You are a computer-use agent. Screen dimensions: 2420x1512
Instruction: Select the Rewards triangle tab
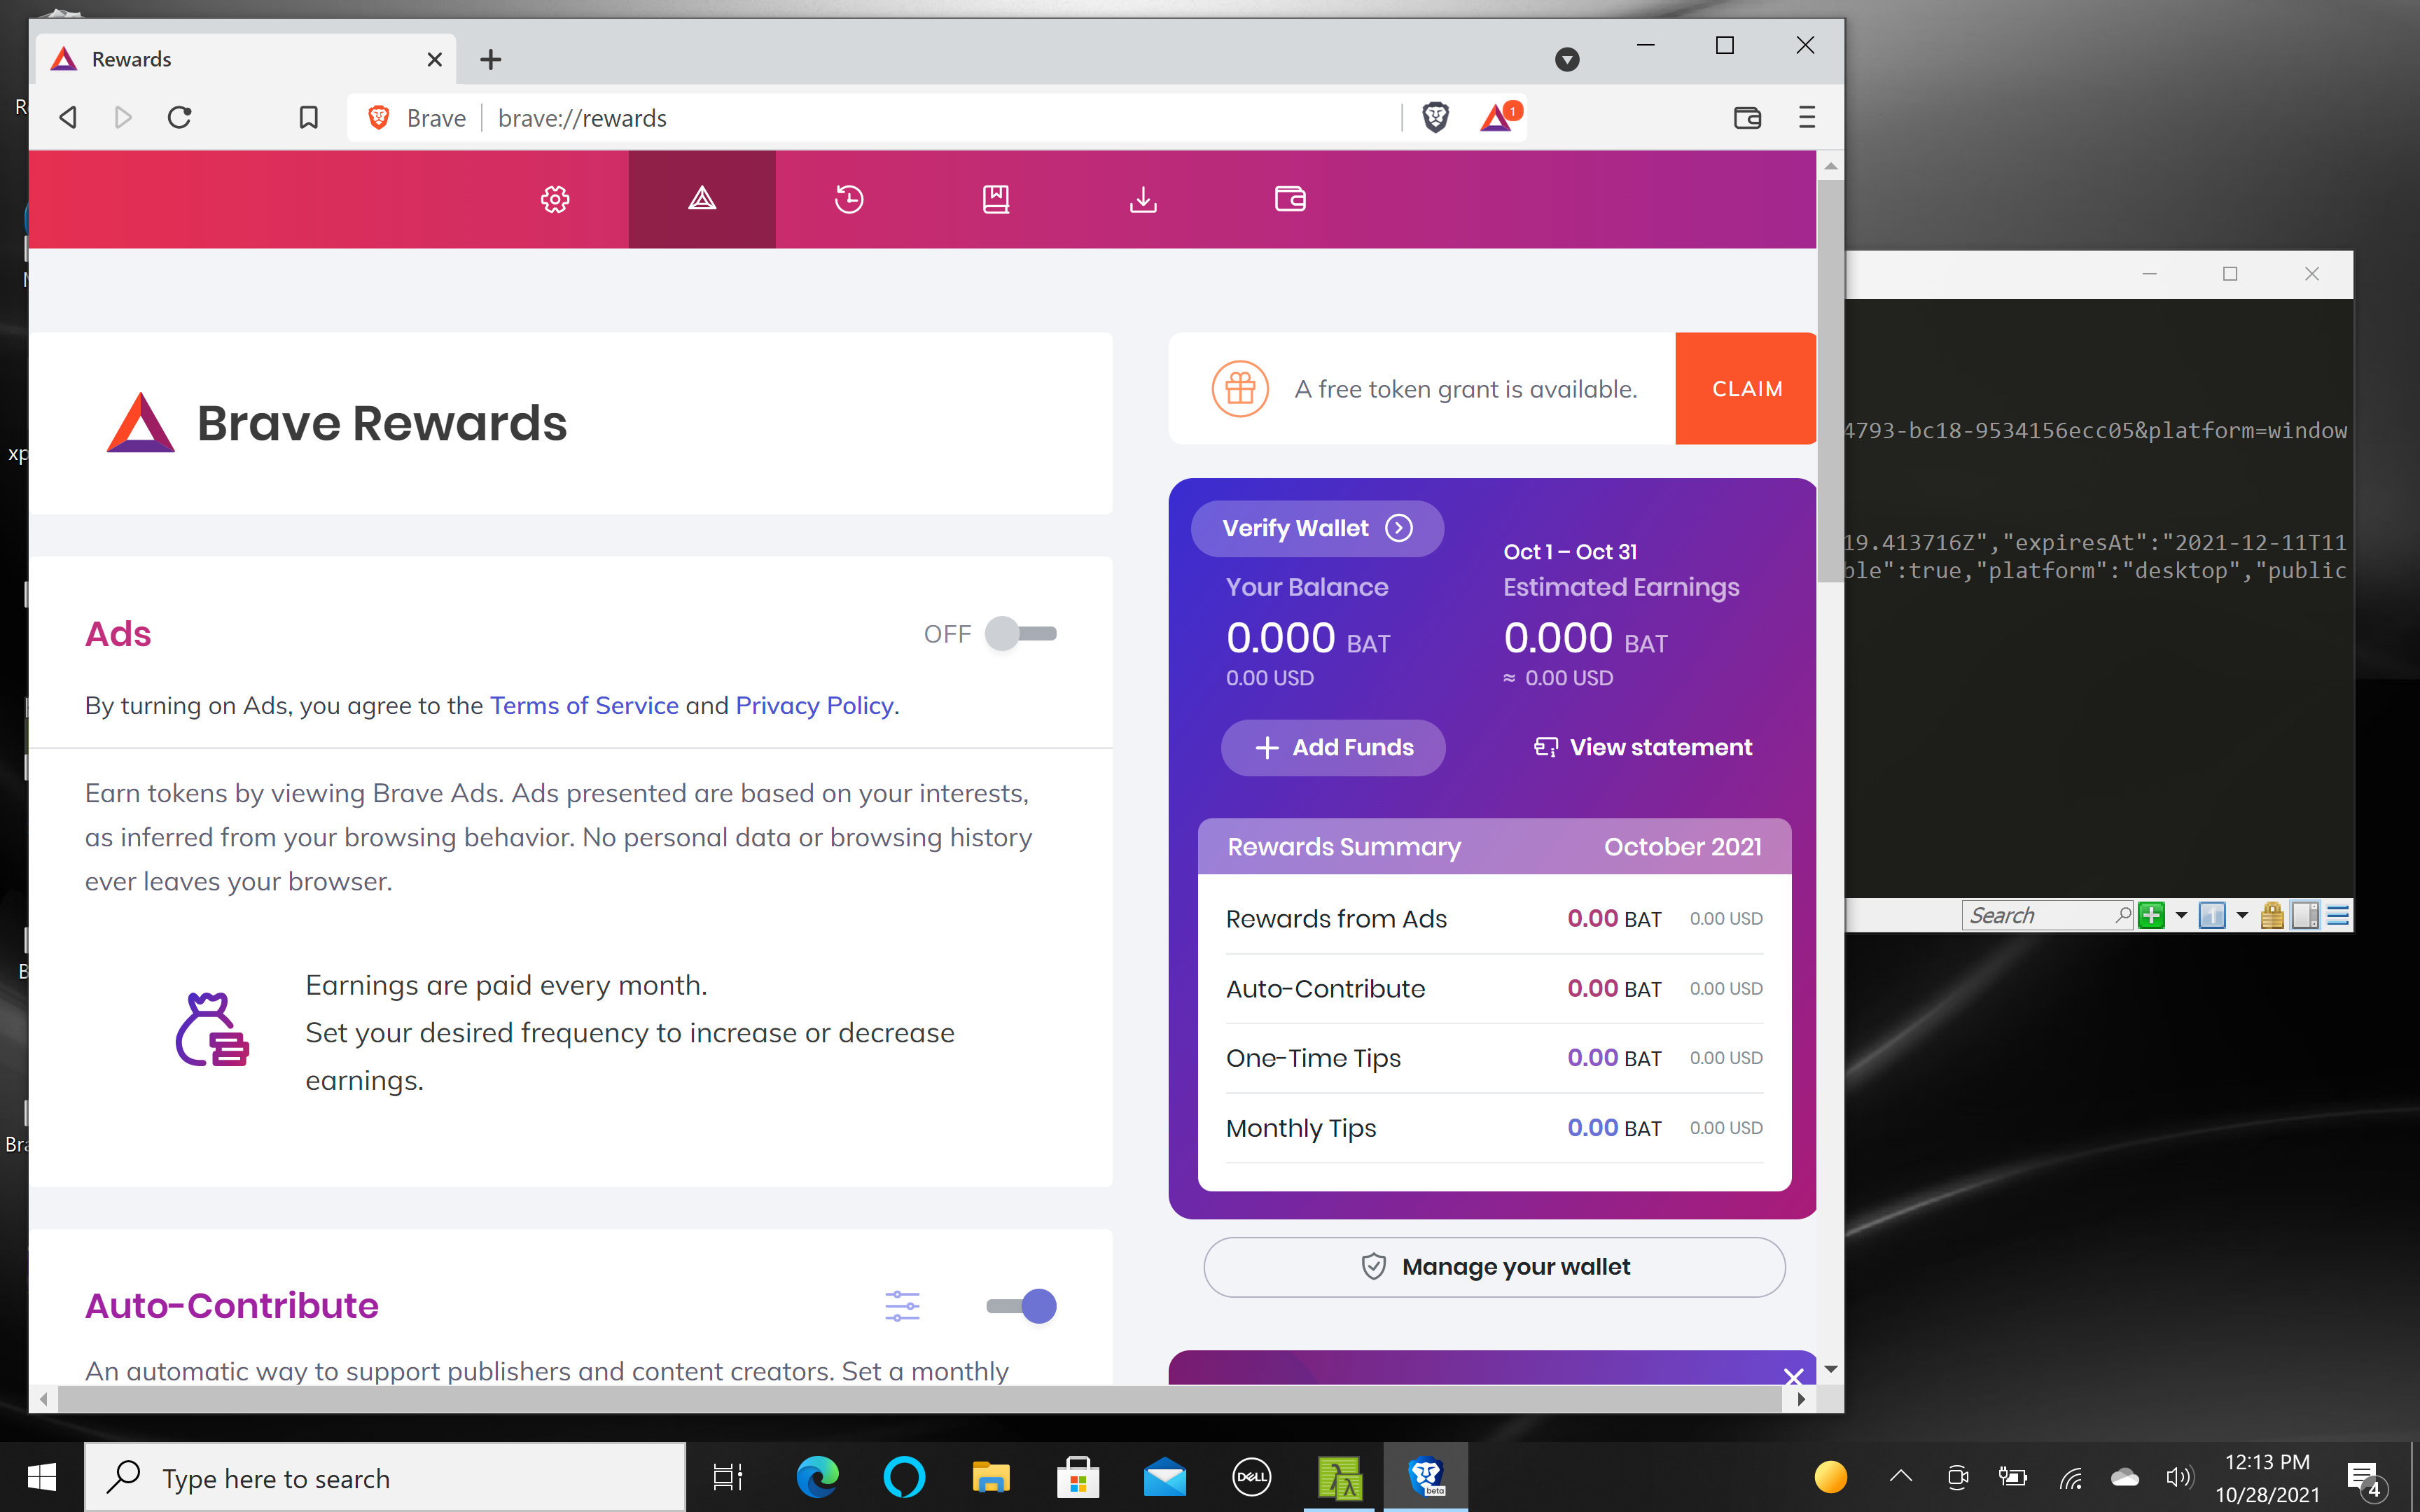pyautogui.click(x=702, y=199)
